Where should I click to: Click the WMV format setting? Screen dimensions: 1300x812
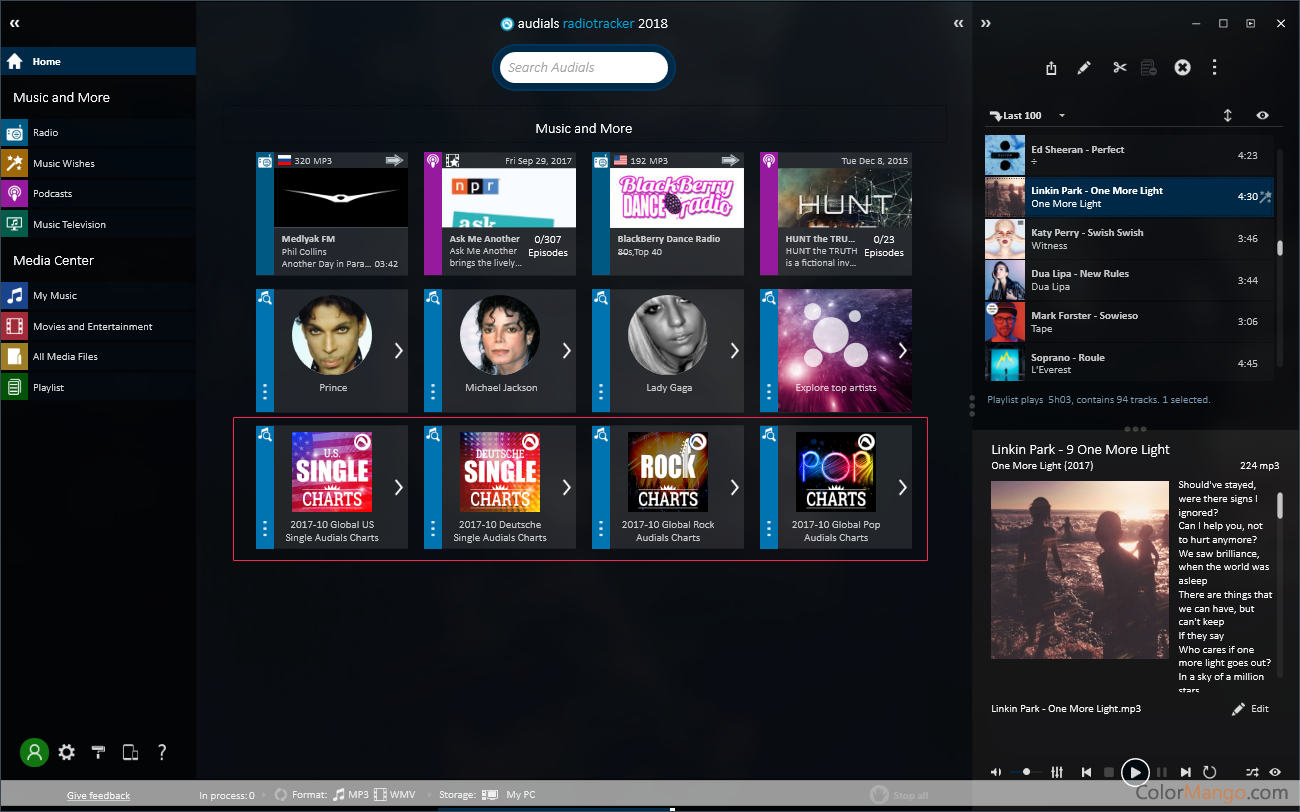pyautogui.click(x=394, y=795)
